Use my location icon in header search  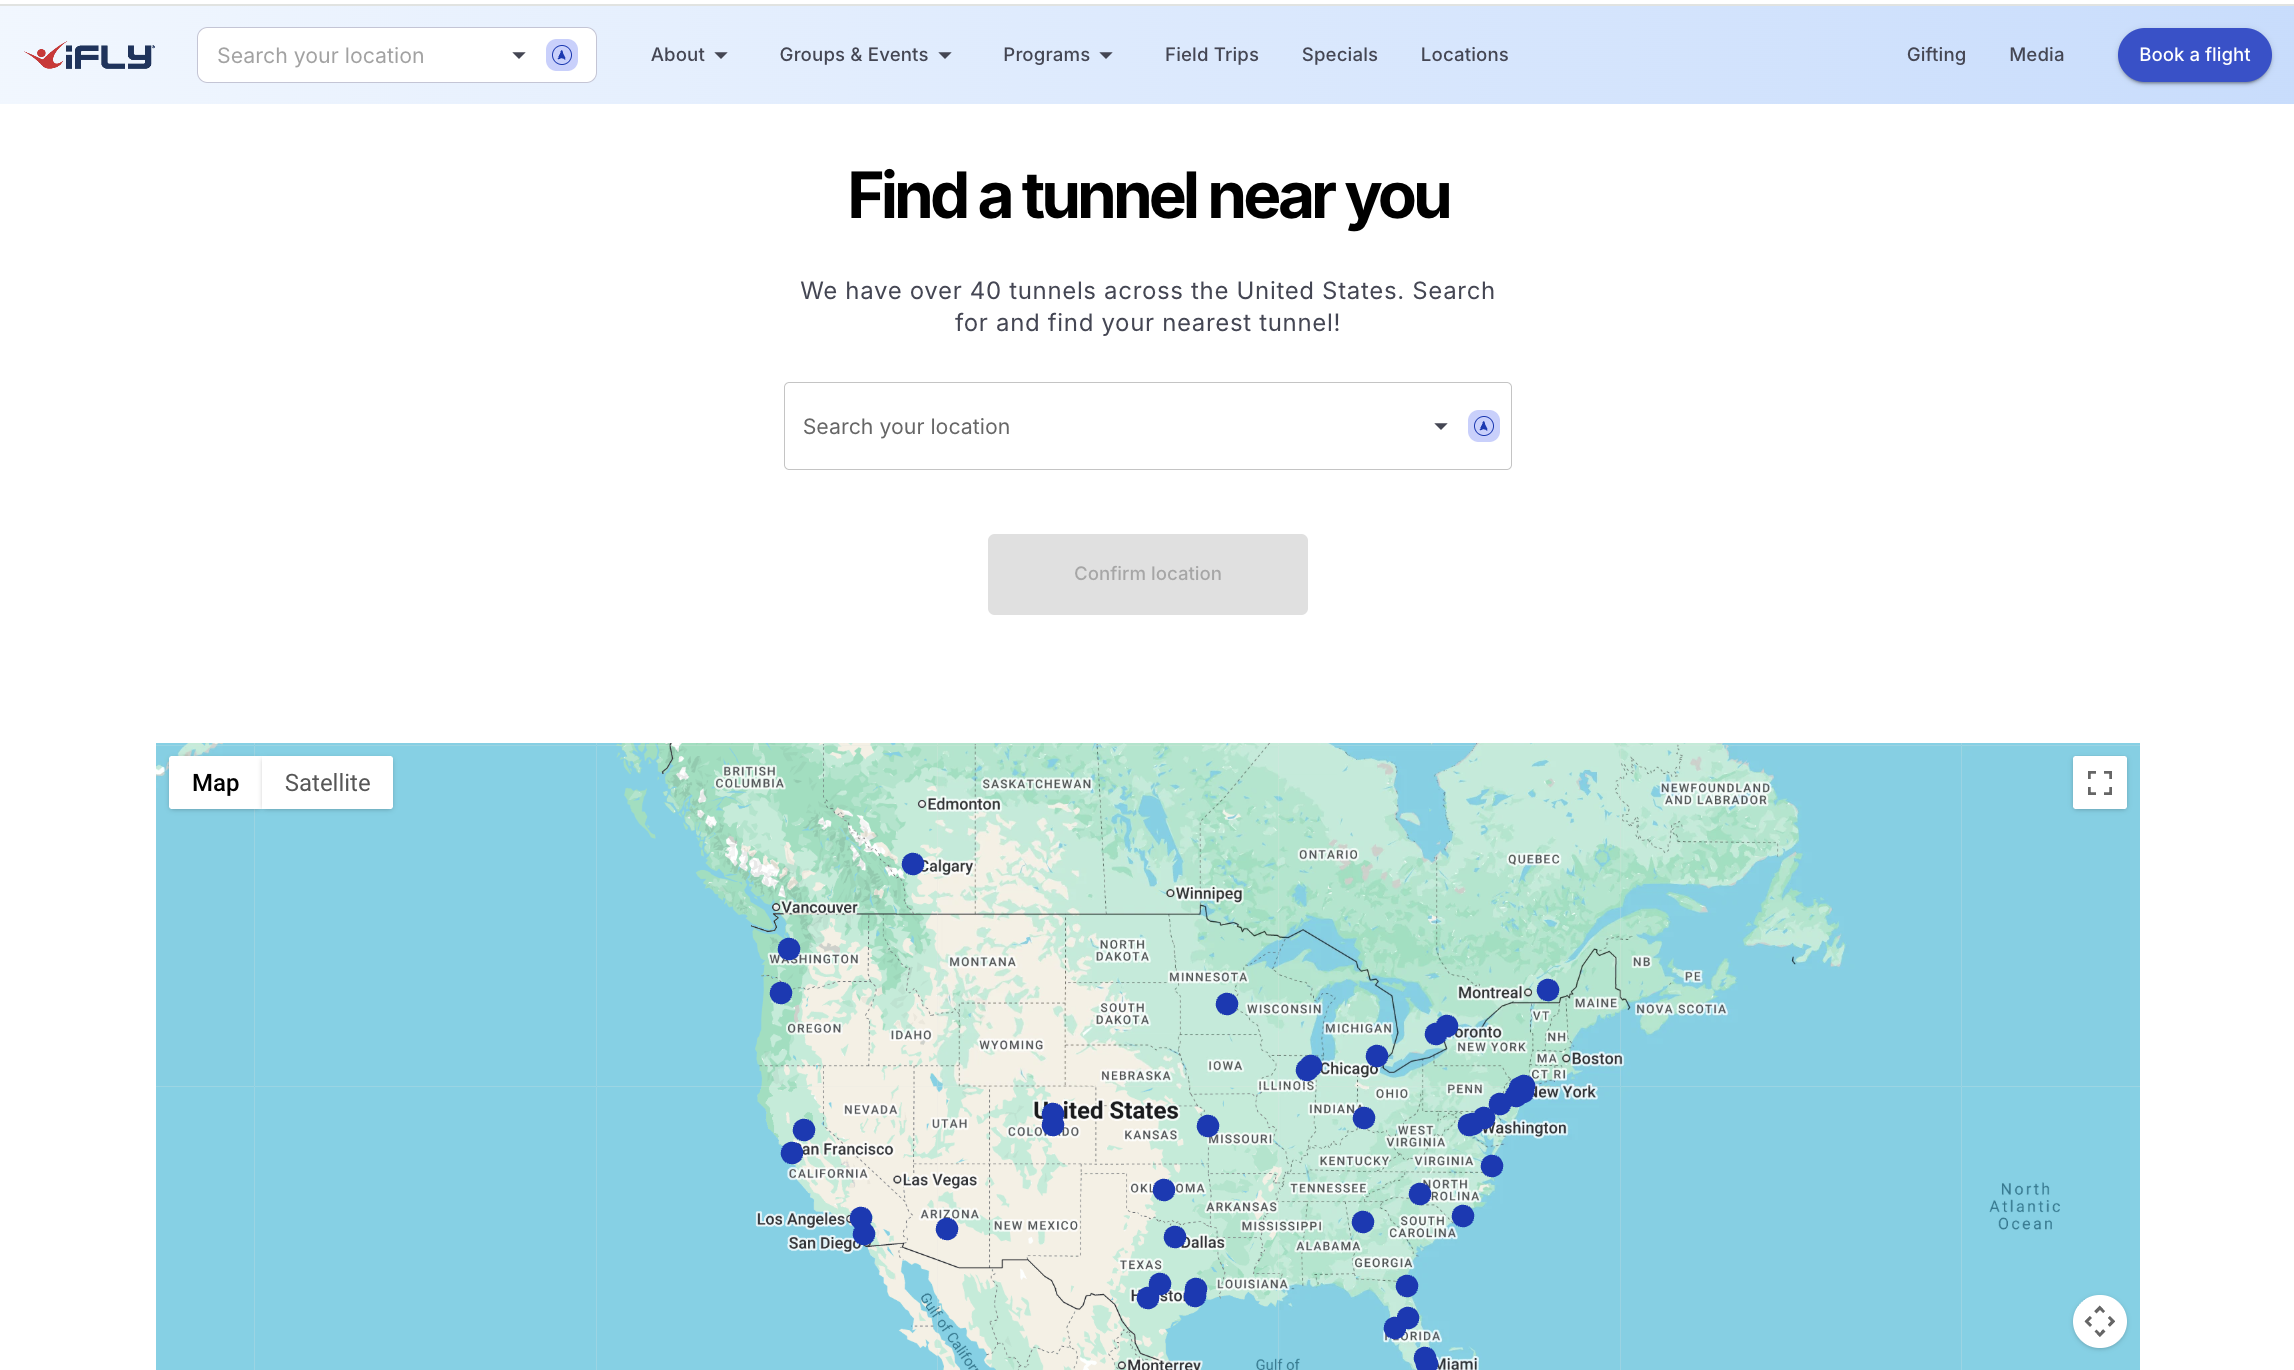point(562,55)
